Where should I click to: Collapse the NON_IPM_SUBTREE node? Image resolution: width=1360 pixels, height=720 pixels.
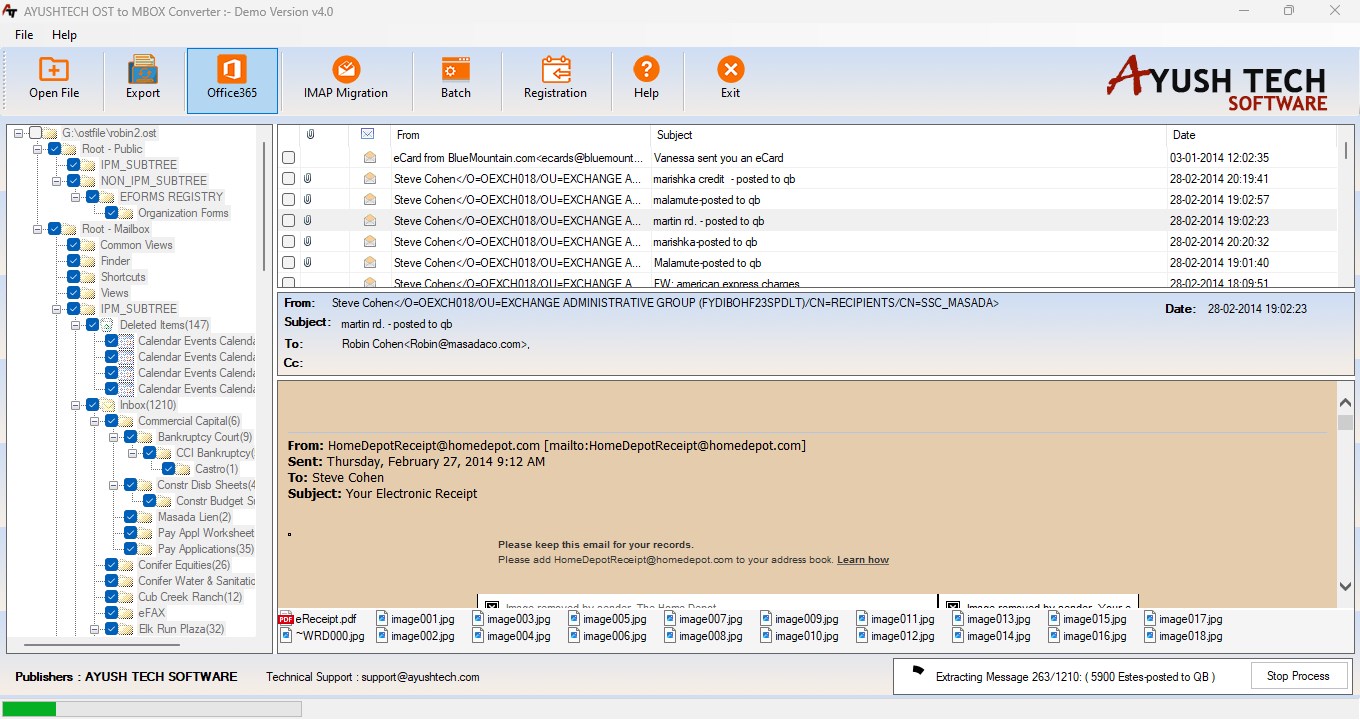pos(57,181)
